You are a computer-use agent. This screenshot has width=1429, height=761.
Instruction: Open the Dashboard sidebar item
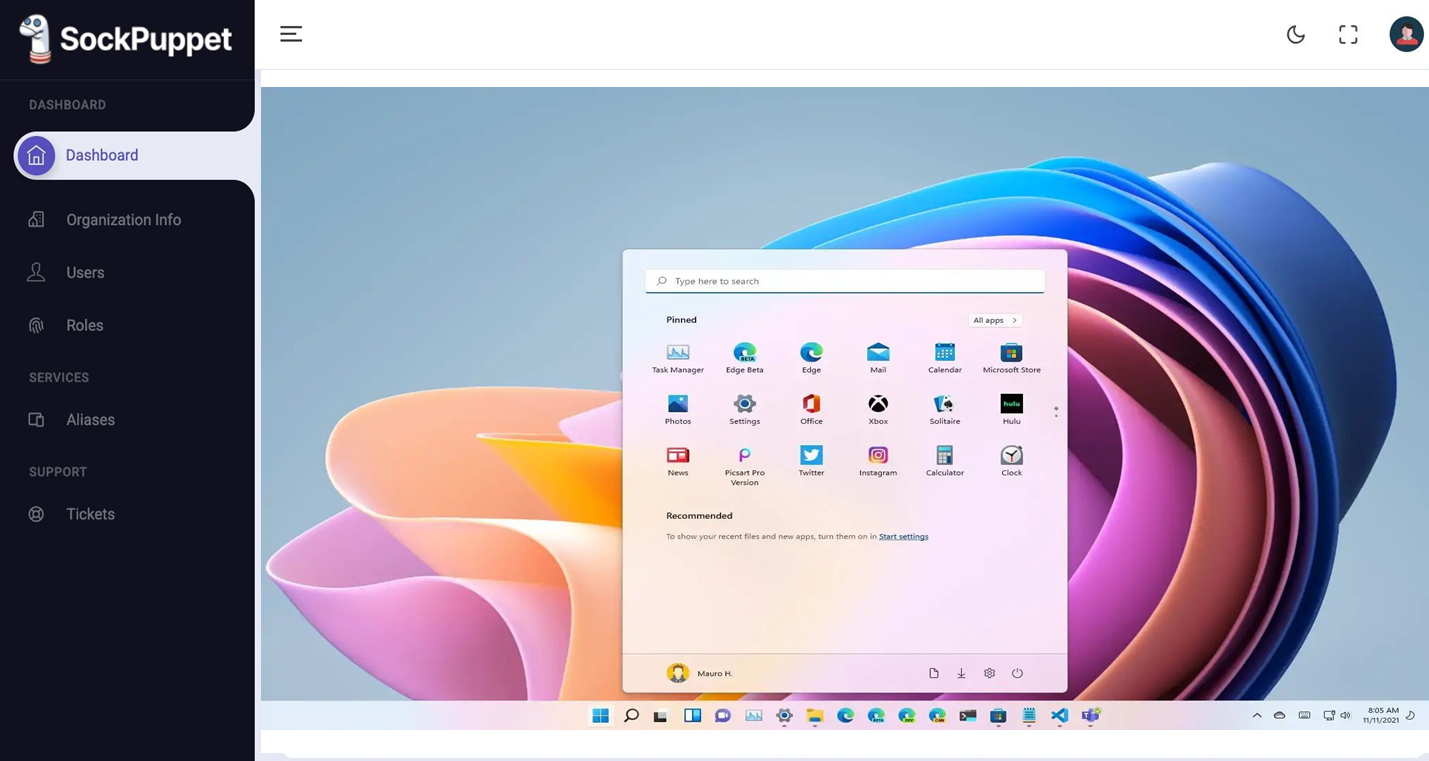pyautogui.click(x=102, y=156)
